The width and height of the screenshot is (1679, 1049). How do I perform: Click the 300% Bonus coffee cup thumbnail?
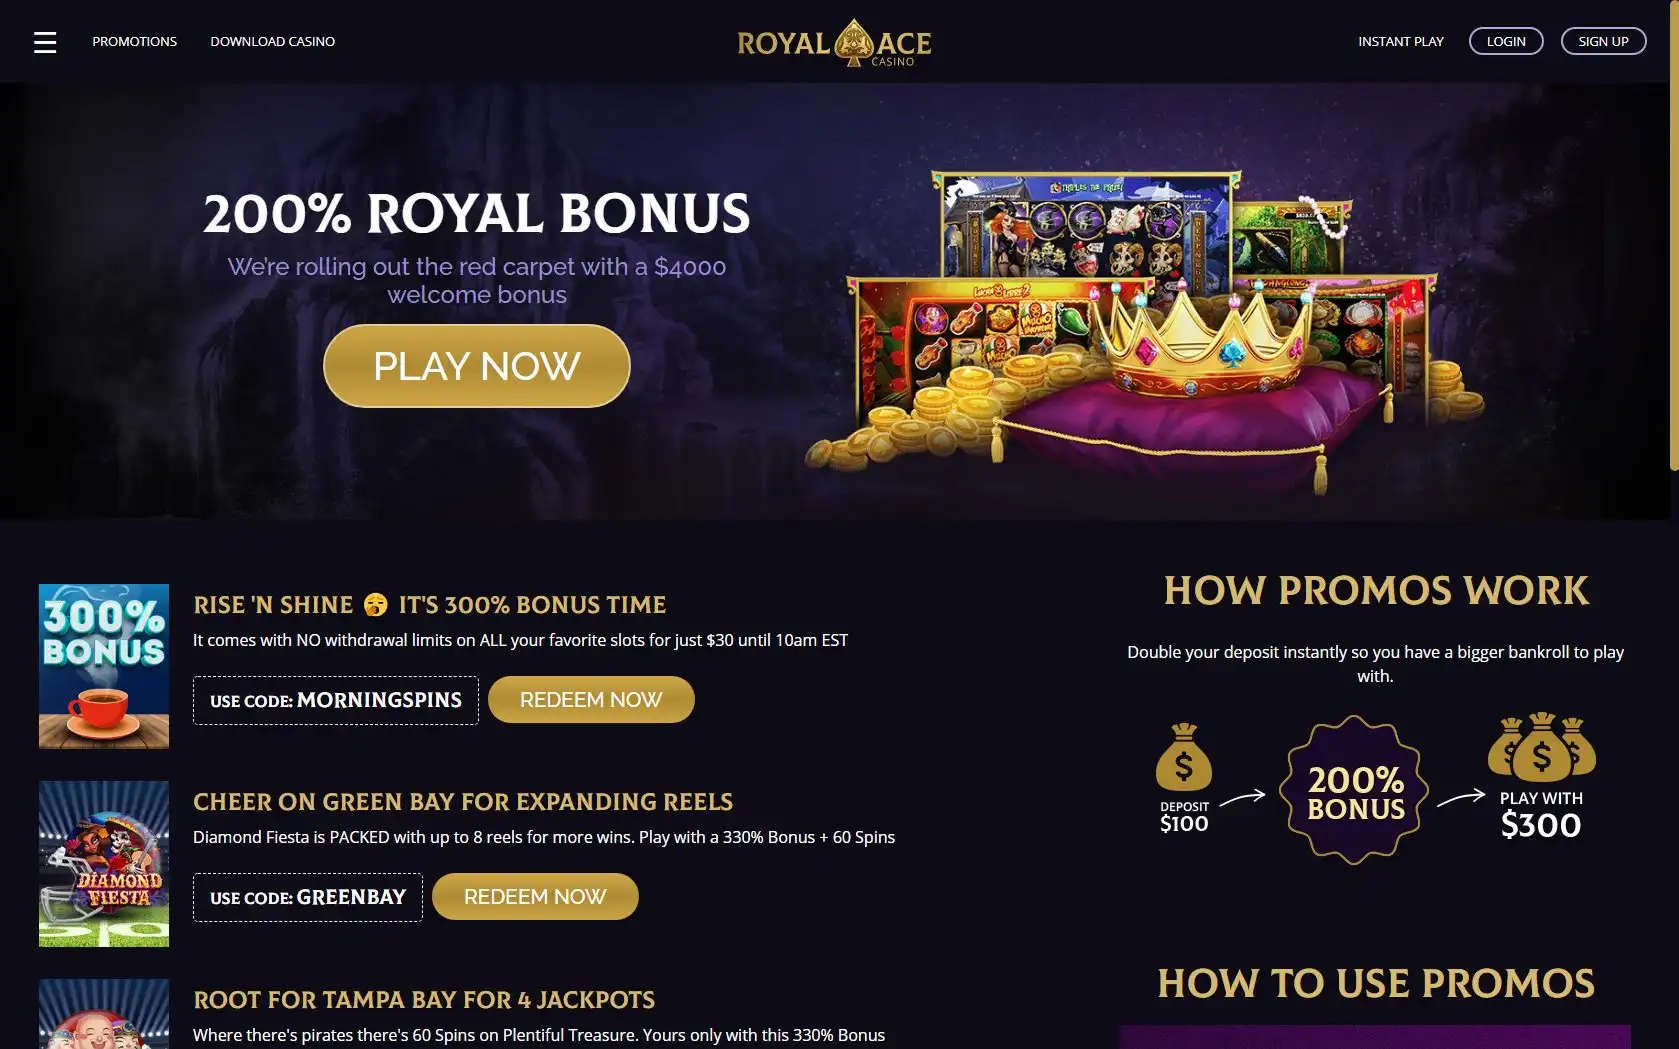click(104, 666)
